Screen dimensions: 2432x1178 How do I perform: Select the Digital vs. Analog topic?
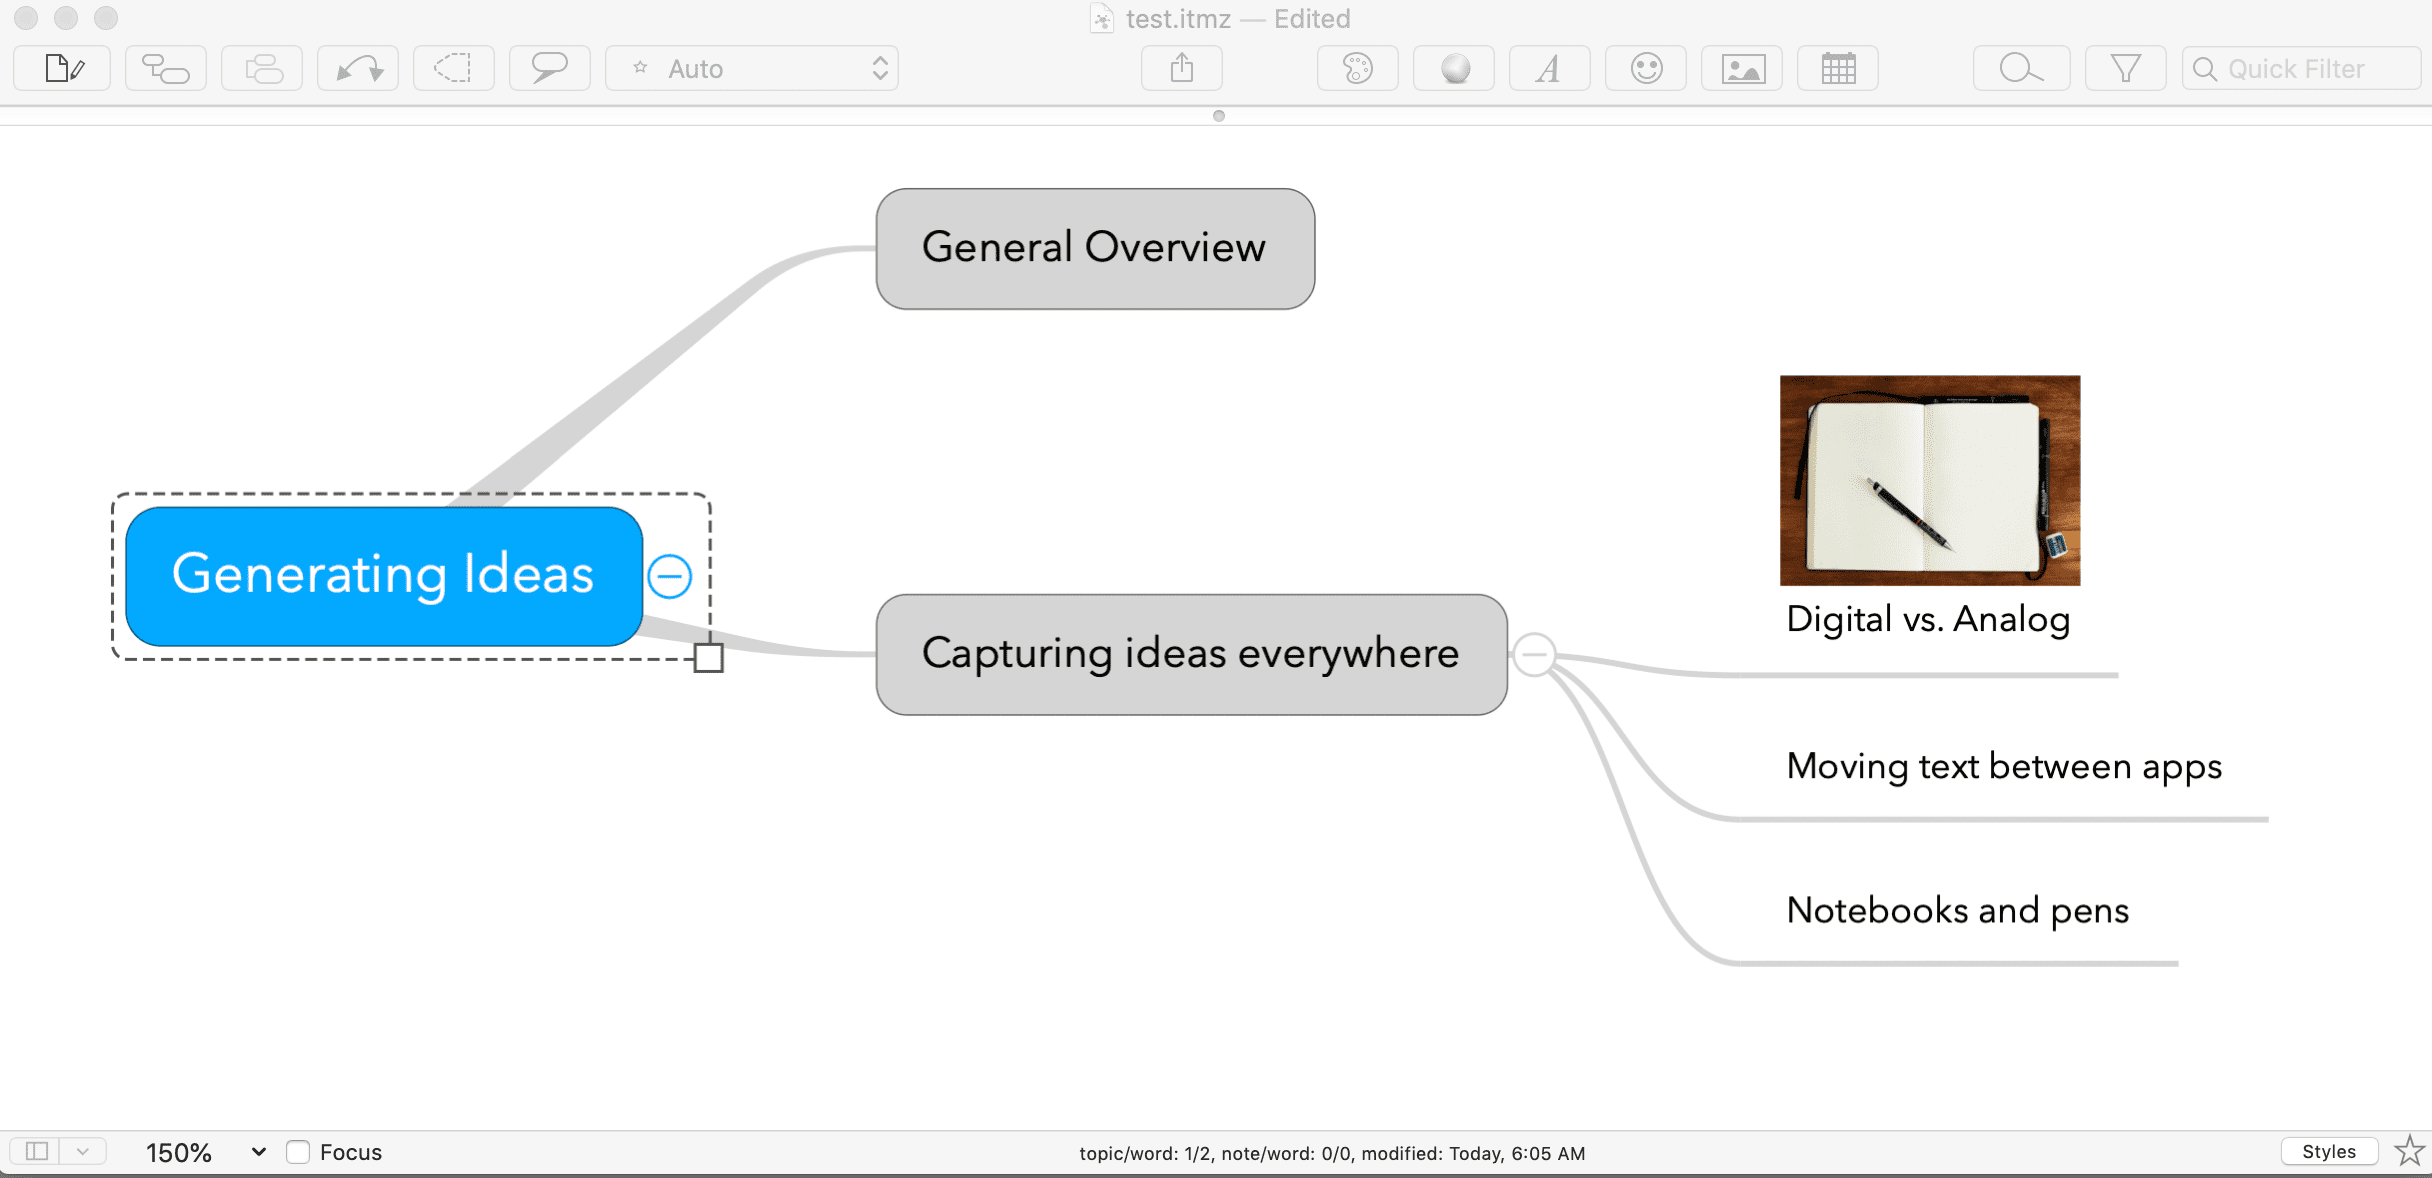(1928, 619)
